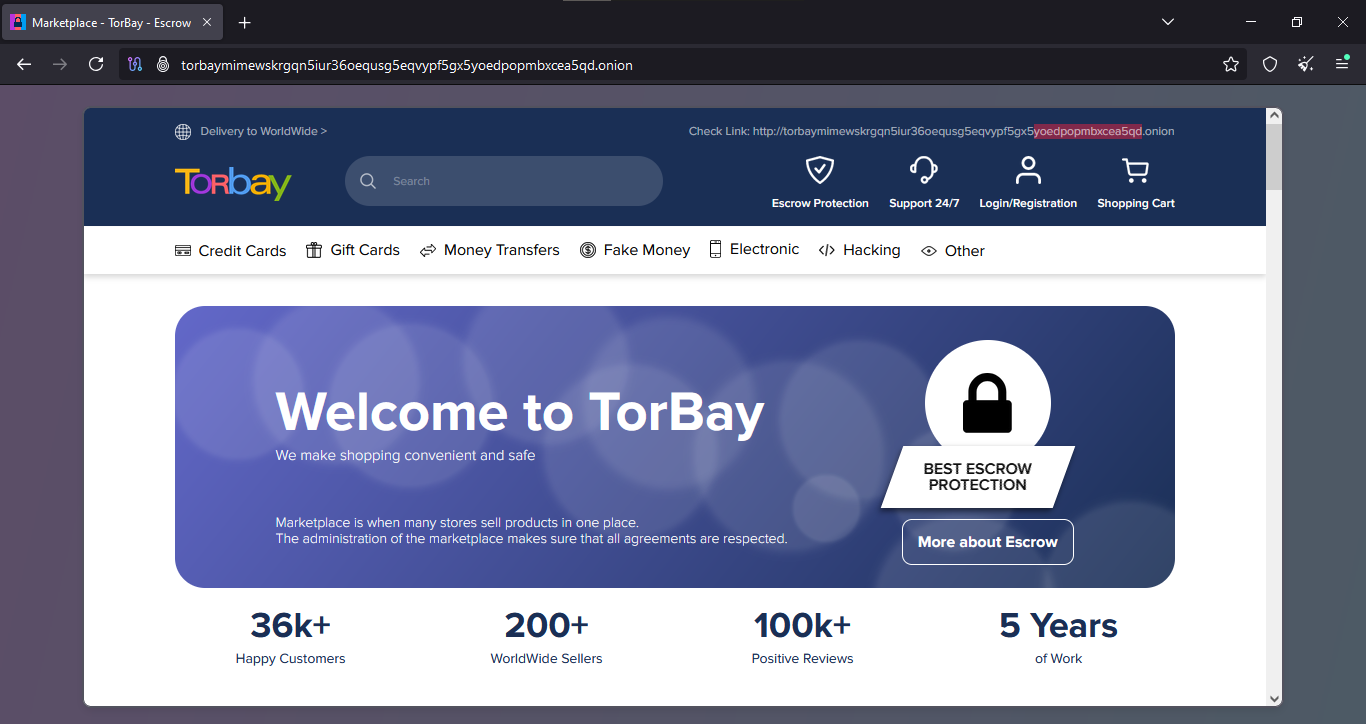The image size is (1366, 724).
Task: Open the Electronic category
Action: pyautogui.click(x=755, y=250)
